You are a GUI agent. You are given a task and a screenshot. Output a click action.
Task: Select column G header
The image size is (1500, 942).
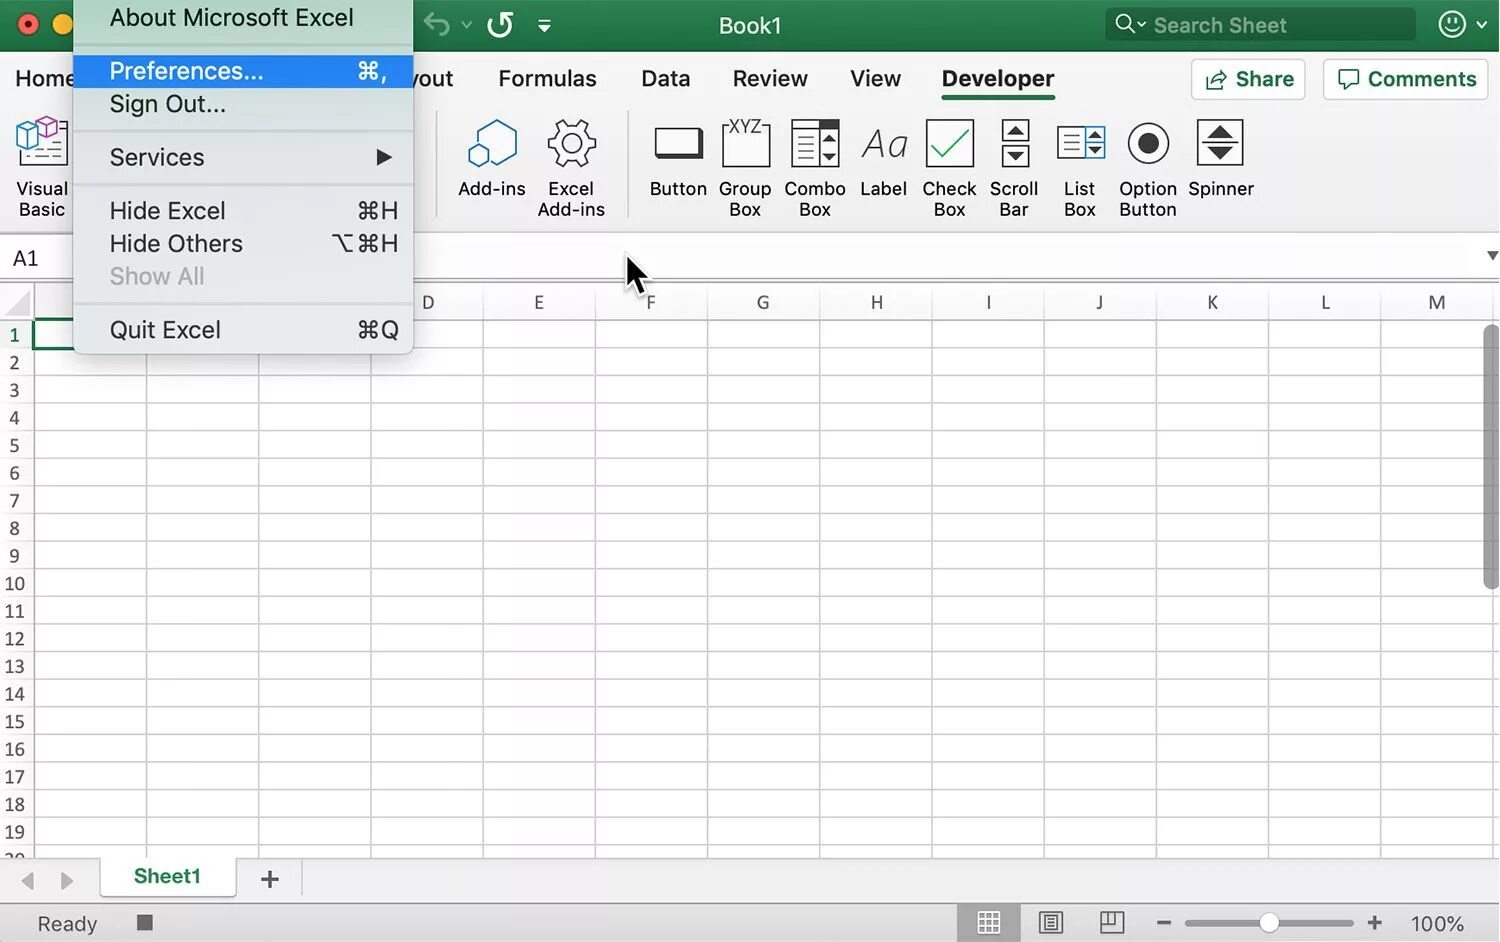point(763,303)
